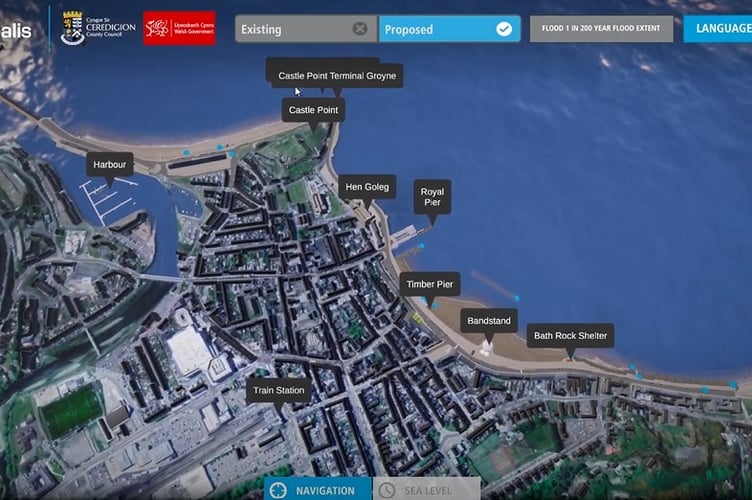This screenshot has height=500, width=752.
Task: Click the X icon on Existing toggle
Action: coord(360,29)
